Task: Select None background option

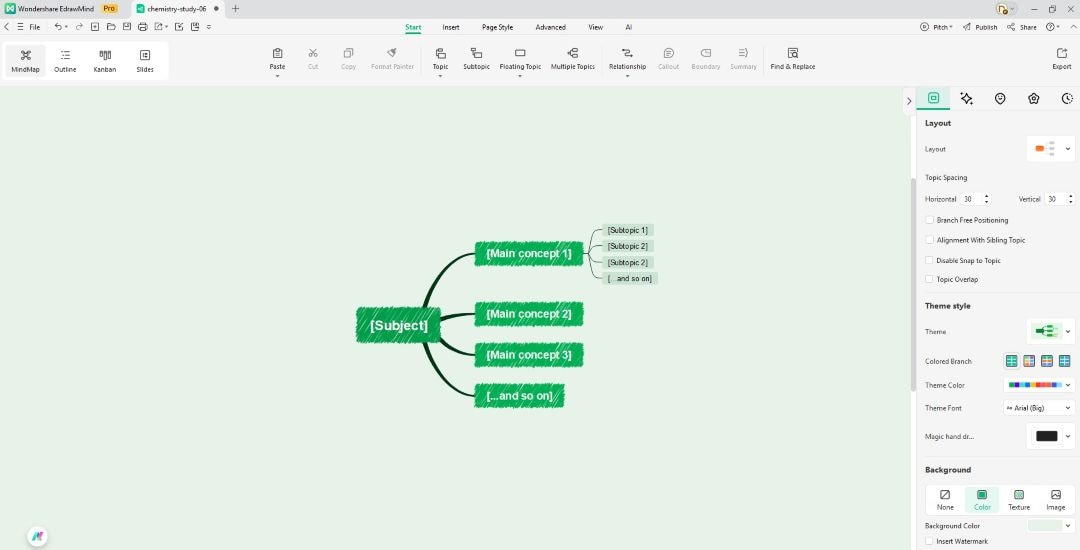Action: (945, 500)
